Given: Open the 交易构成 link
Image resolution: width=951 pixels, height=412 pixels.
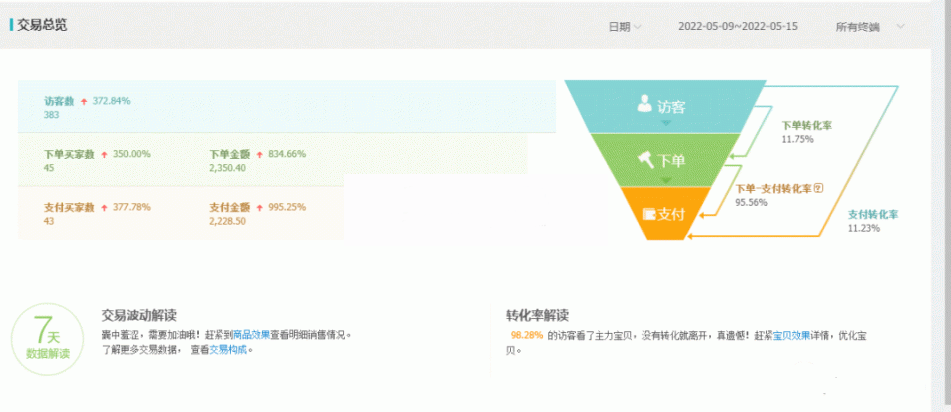Looking at the screenshot, I should [228, 350].
